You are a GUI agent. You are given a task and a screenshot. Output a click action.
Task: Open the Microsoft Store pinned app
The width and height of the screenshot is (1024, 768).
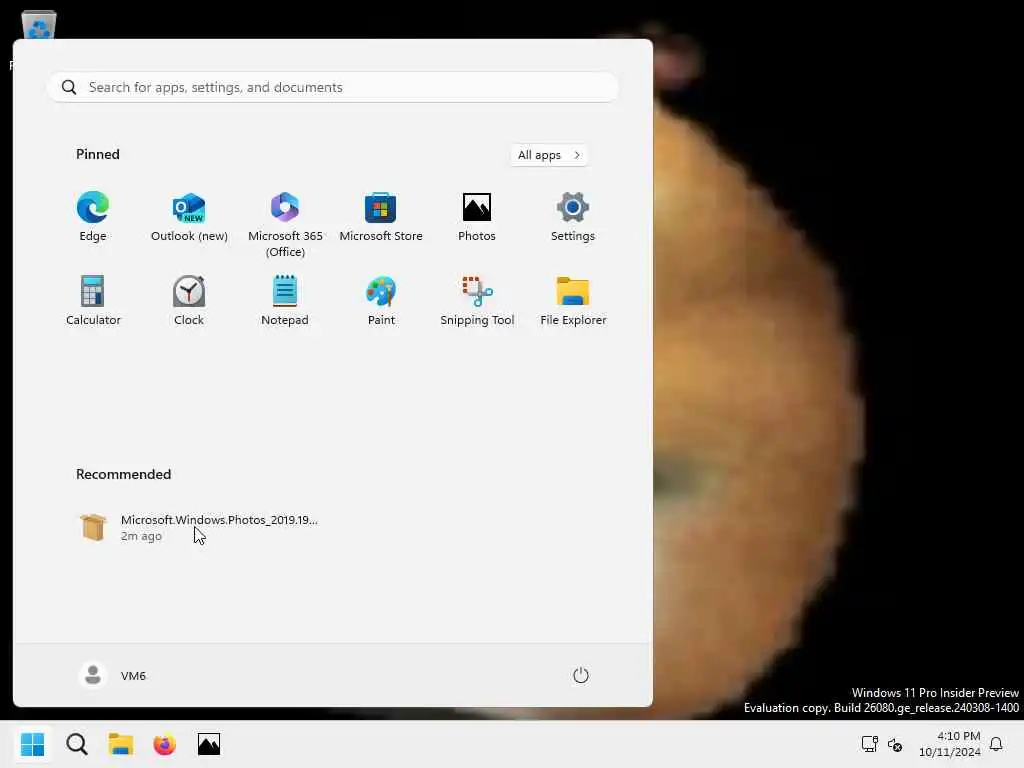(x=381, y=217)
